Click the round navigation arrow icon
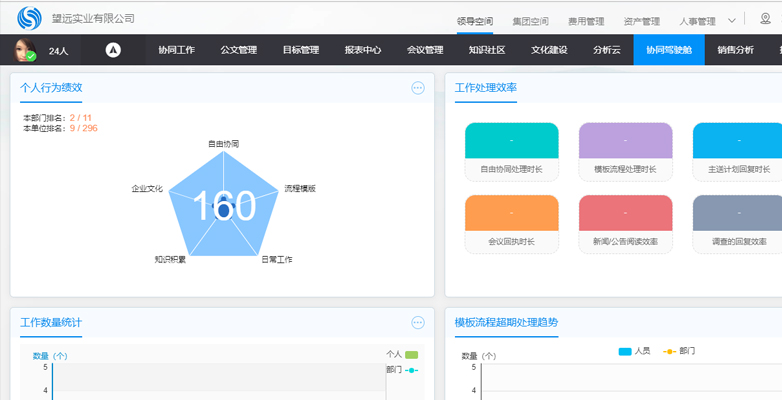 point(113,50)
